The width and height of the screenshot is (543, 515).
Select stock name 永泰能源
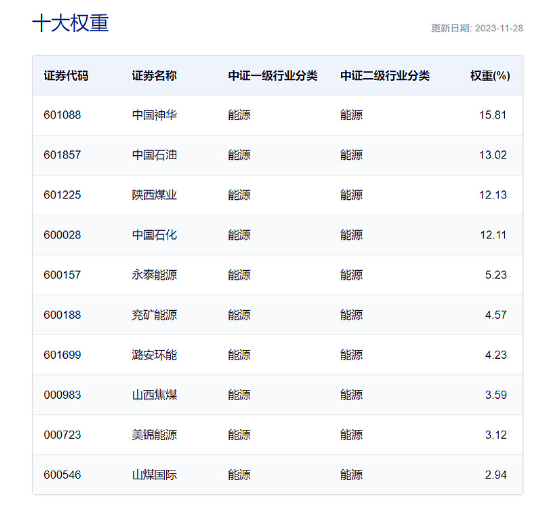pyautogui.click(x=154, y=275)
